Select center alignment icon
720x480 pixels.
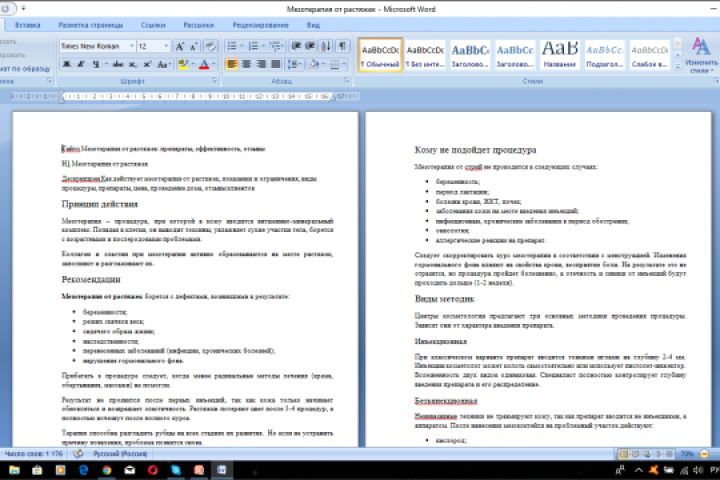pyautogui.click(x=247, y=64)
